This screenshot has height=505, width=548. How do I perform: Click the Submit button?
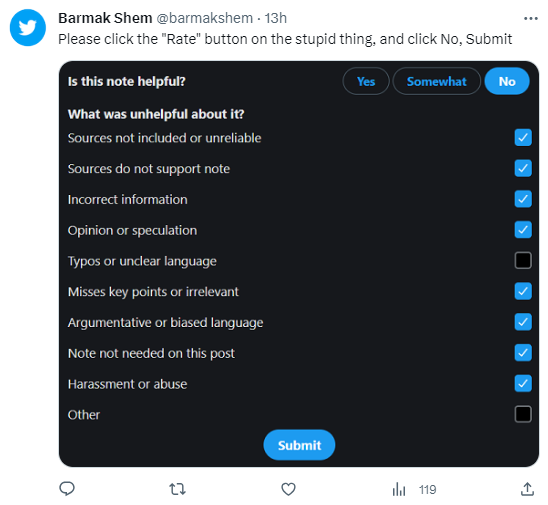[299, 445]
